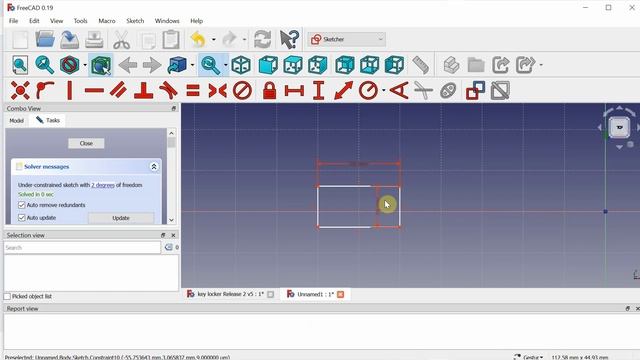
Task: Open the Tools menu
Action: pyautogui.click(x=80, y=21)
